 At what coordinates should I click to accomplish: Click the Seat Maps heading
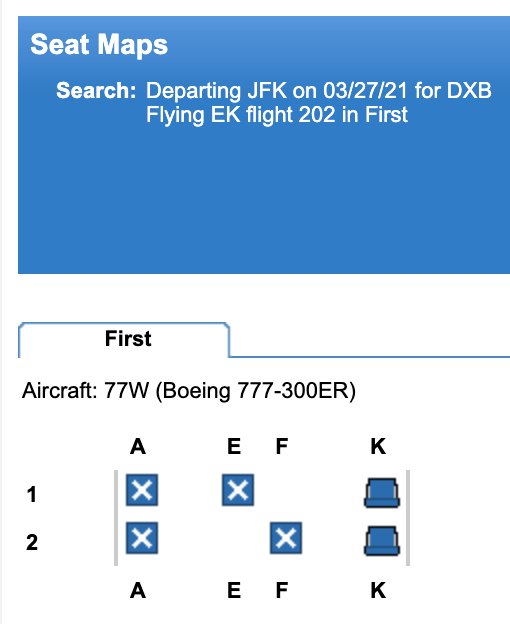point(99,45)
